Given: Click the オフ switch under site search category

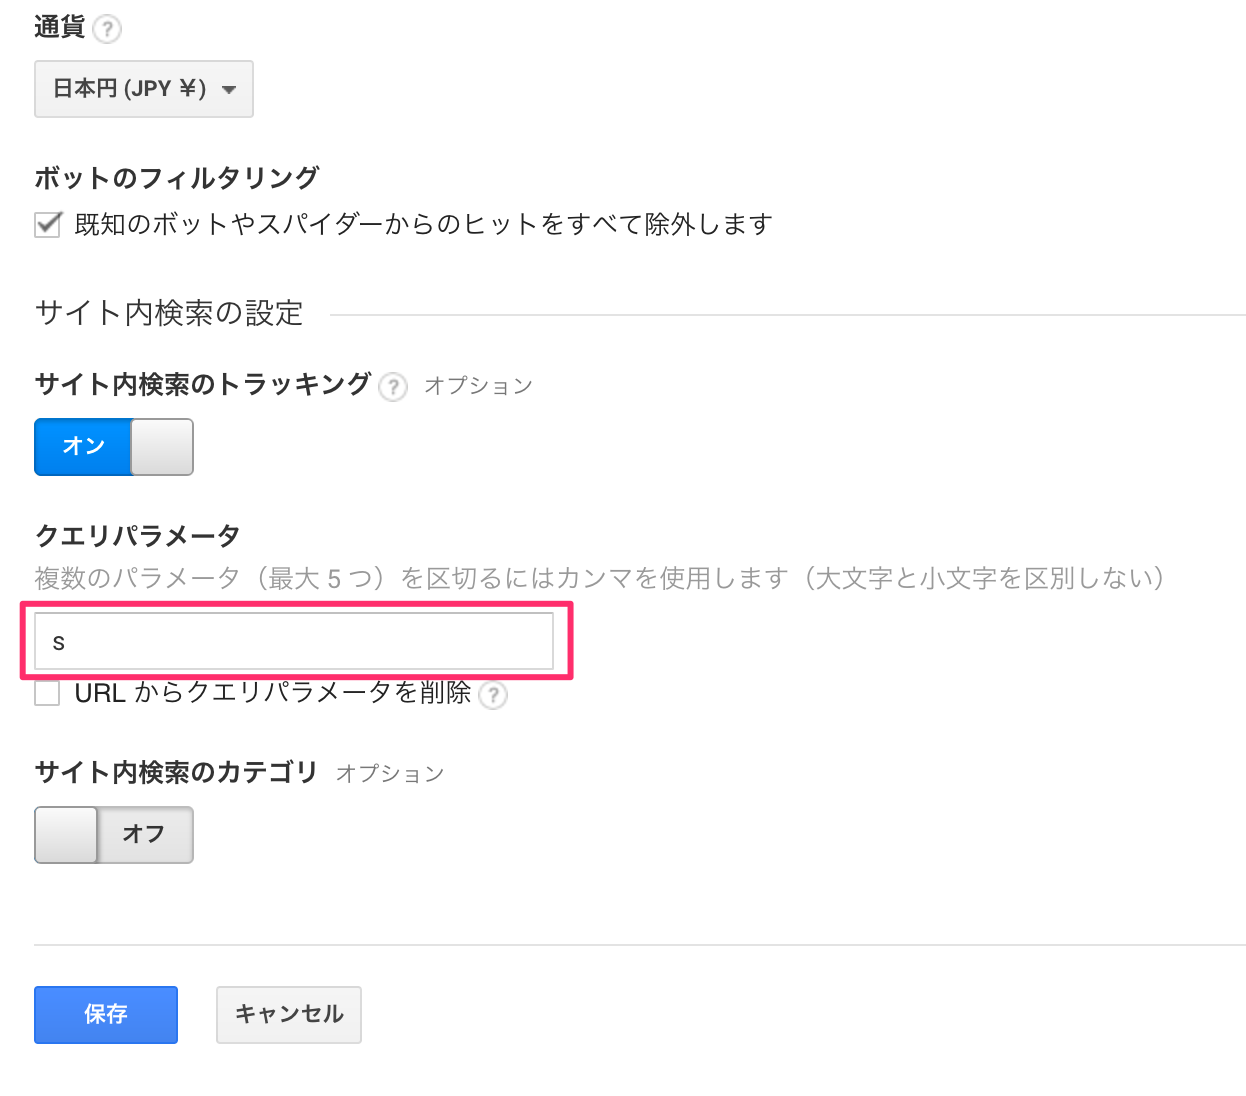Looking at the screenshot, I should pyautogui.click(x=113, y=835).
